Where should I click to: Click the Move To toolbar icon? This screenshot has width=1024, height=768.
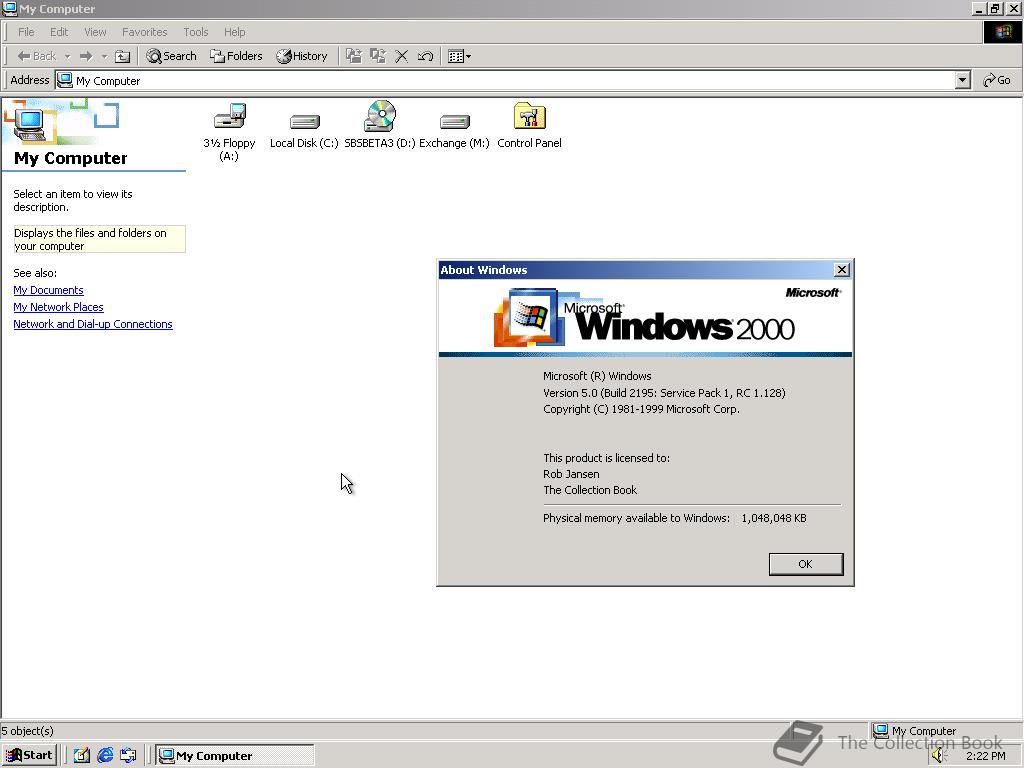pos(354,56)
